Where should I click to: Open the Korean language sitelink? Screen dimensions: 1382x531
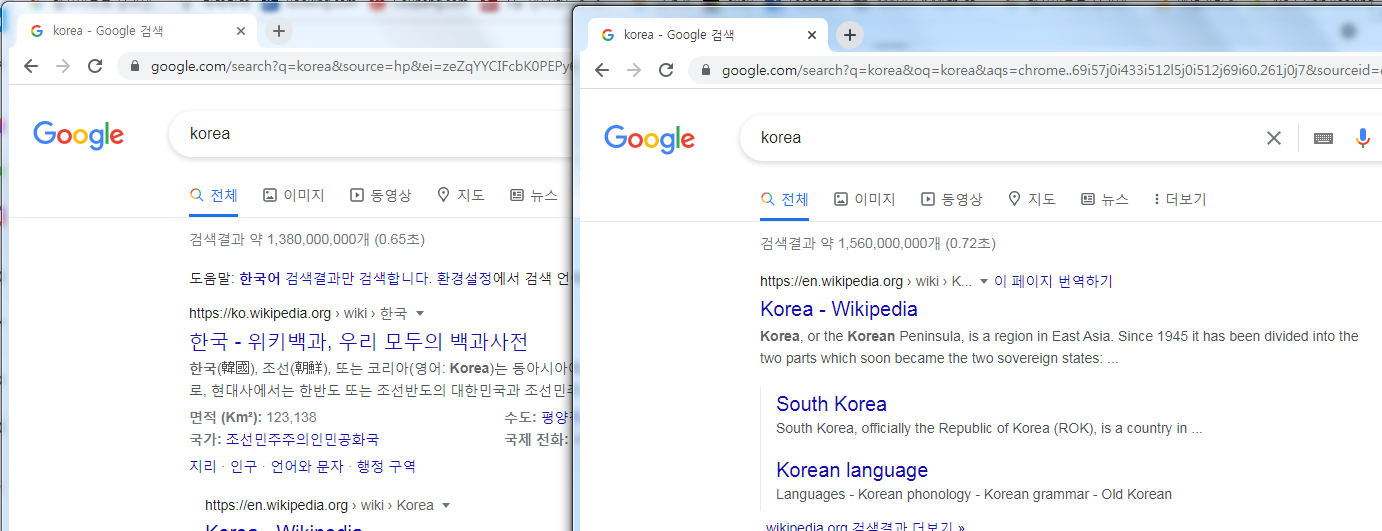(x=852, y=470)
